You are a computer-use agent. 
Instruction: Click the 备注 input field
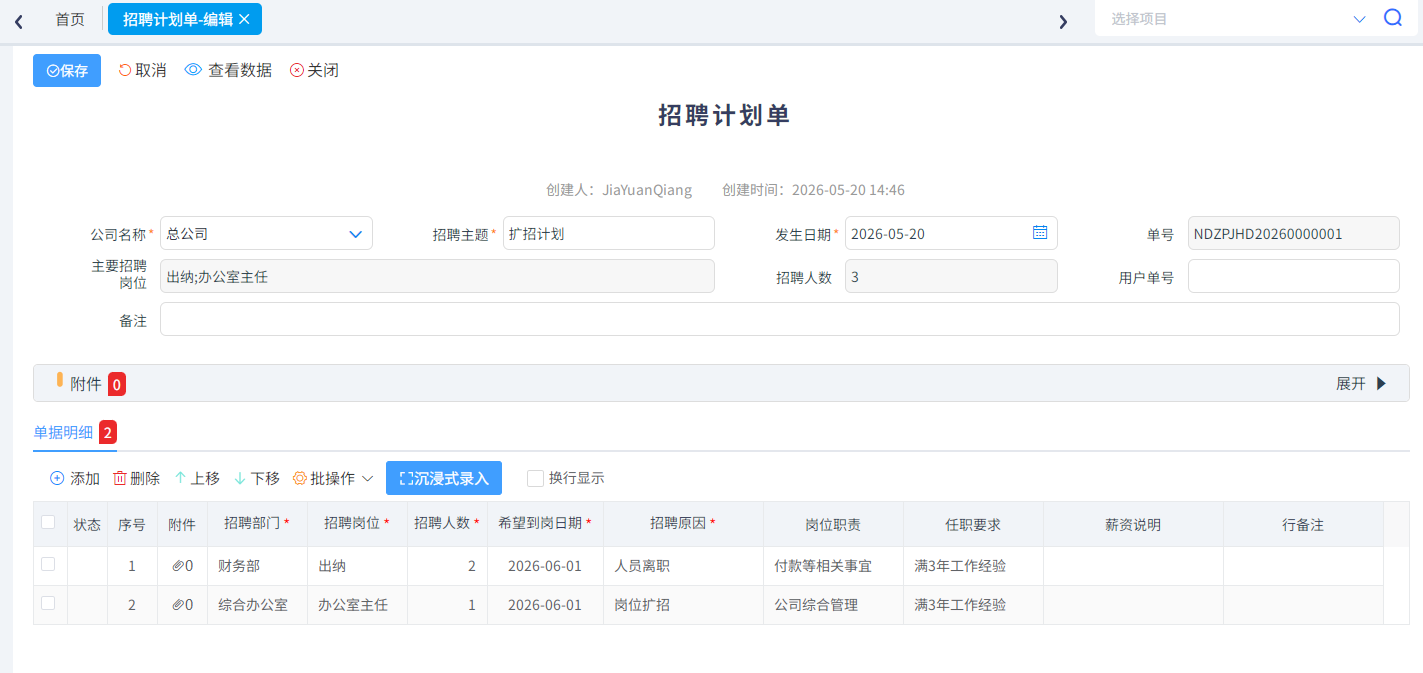click(x=780, y=319)
